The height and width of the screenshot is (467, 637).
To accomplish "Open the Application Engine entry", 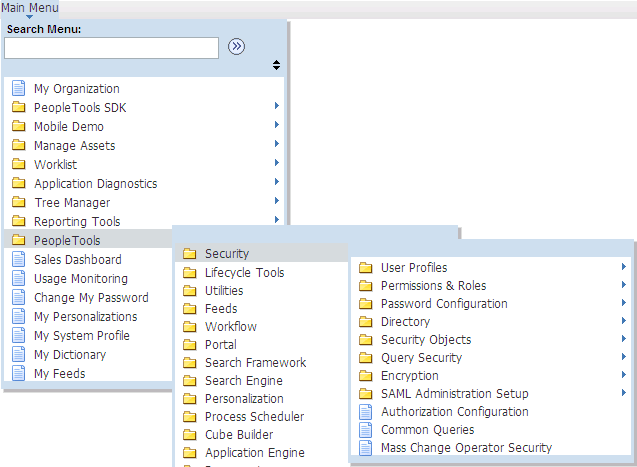I will pos(255,453).
